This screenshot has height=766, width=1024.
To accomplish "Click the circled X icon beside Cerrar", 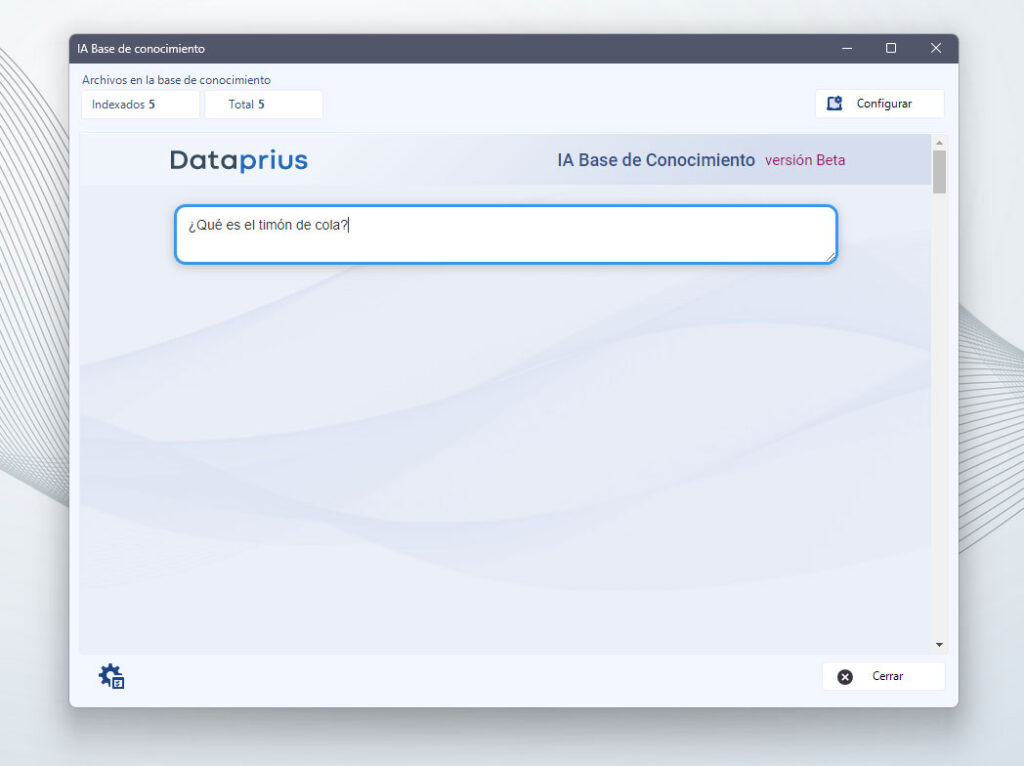I will [x=845, y=677].
